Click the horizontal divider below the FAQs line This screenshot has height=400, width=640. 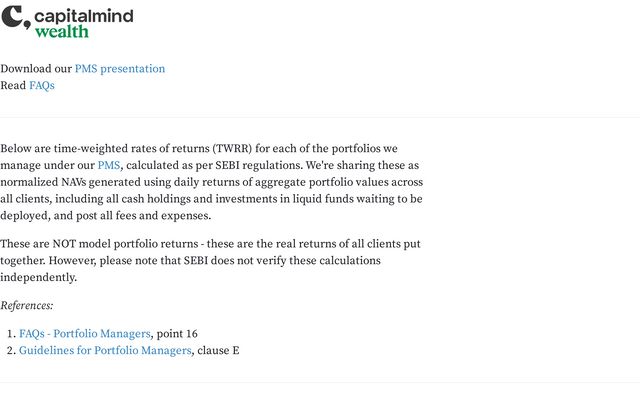click(x=320, y=118)
